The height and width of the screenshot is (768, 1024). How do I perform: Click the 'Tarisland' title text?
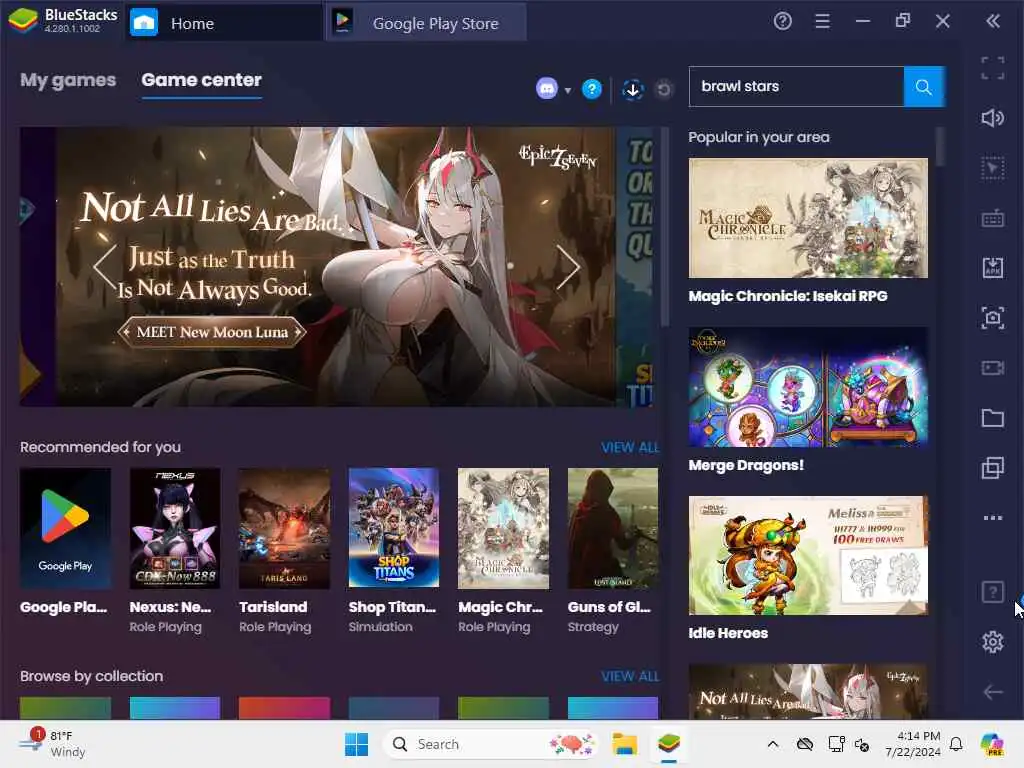click(273, 607)
